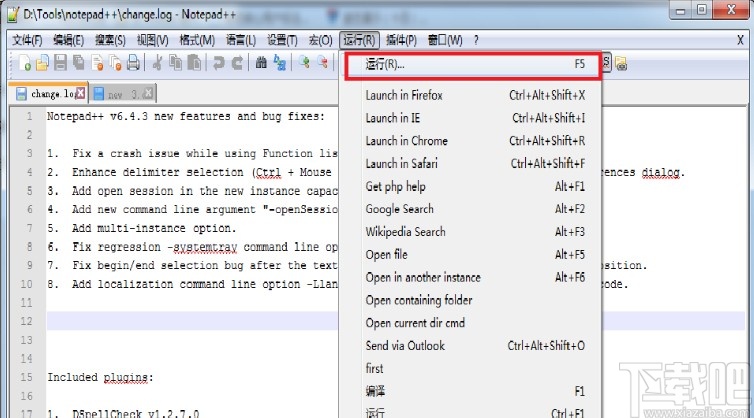Click the underlined word 'systemtray' on line 8
The width and height of the screenshot is (754, 418).
click(205, 247)
